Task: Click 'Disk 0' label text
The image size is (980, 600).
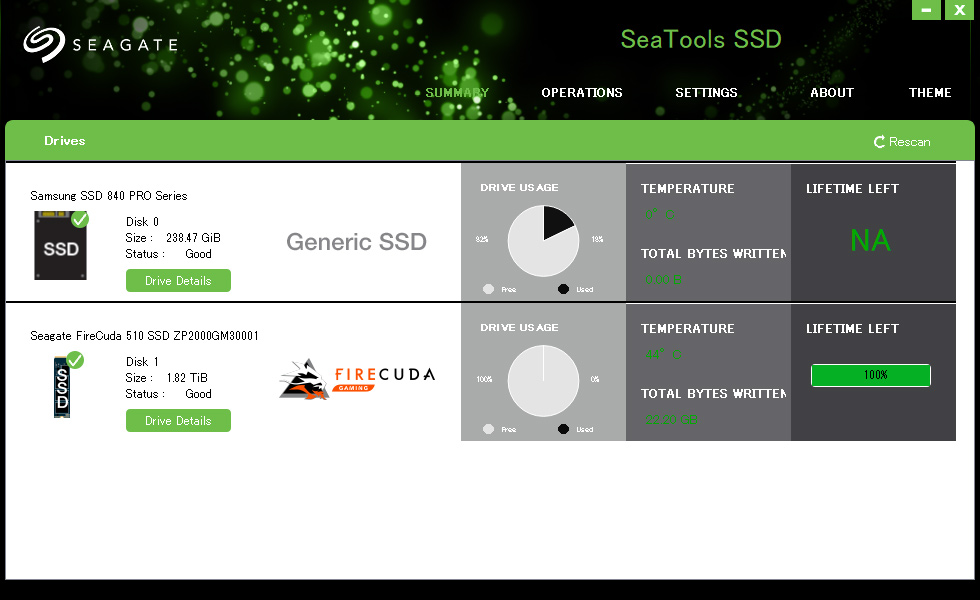Action: pyautogui.click(x=142, y=222)
